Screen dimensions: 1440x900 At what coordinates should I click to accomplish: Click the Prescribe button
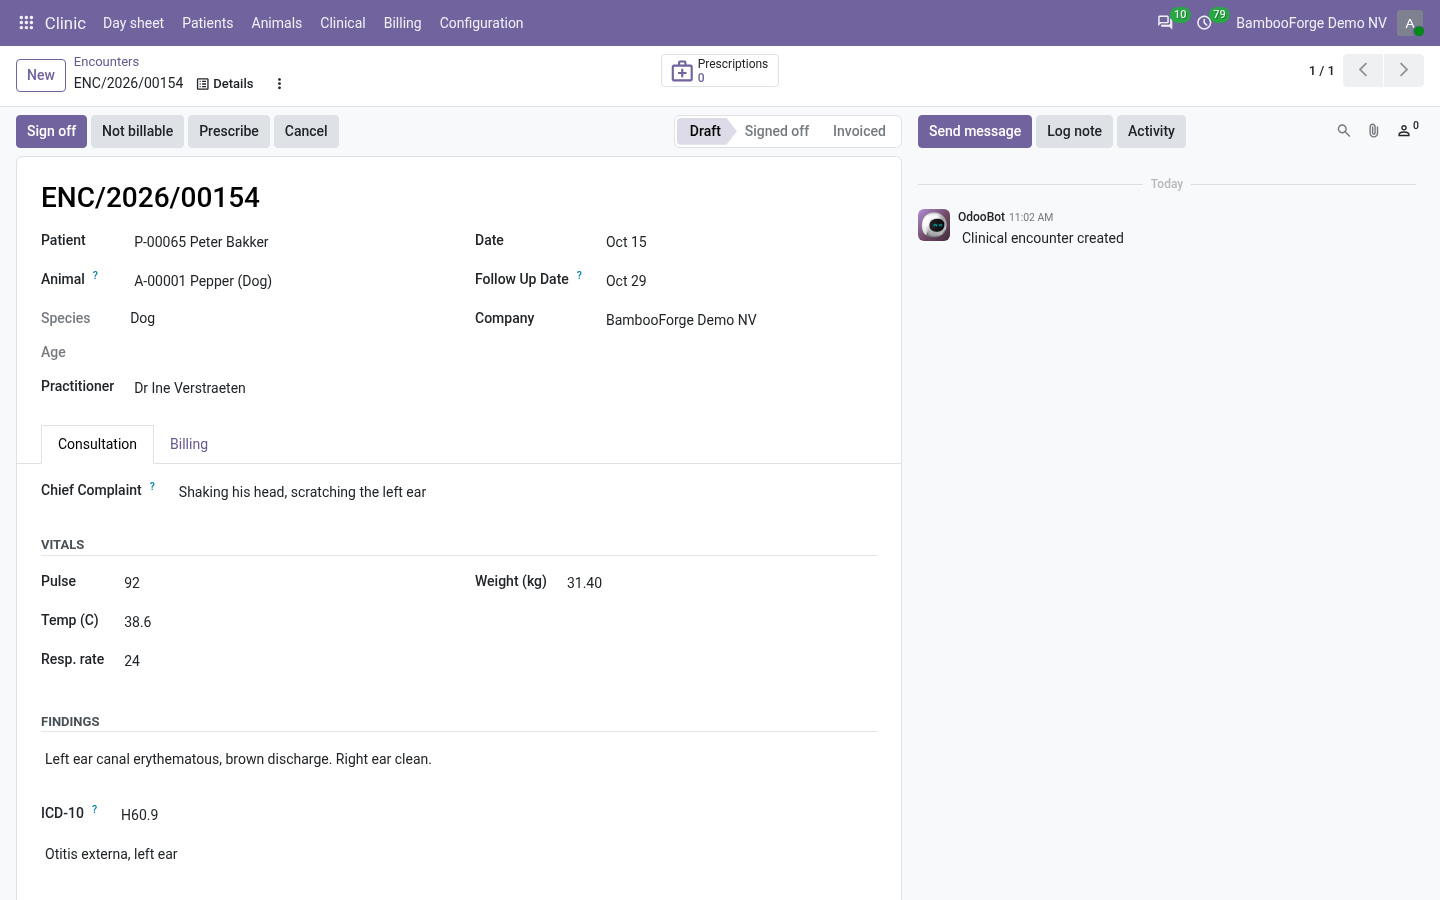pos(229,131)
